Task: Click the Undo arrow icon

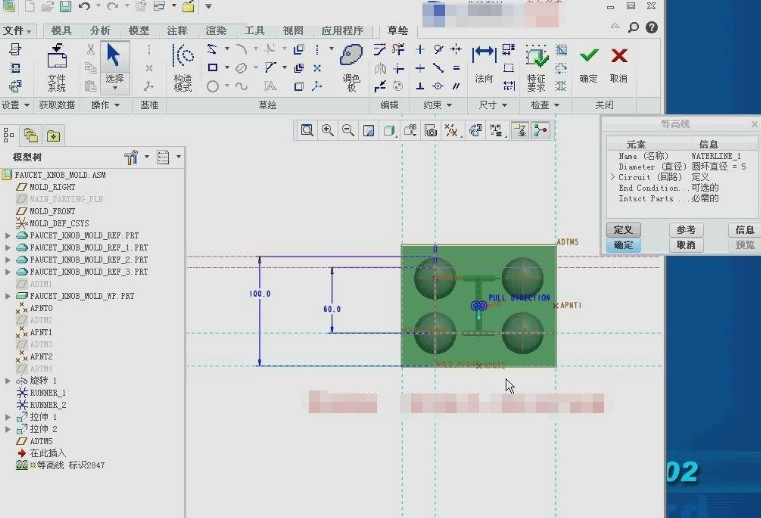Action: (84, 6)
